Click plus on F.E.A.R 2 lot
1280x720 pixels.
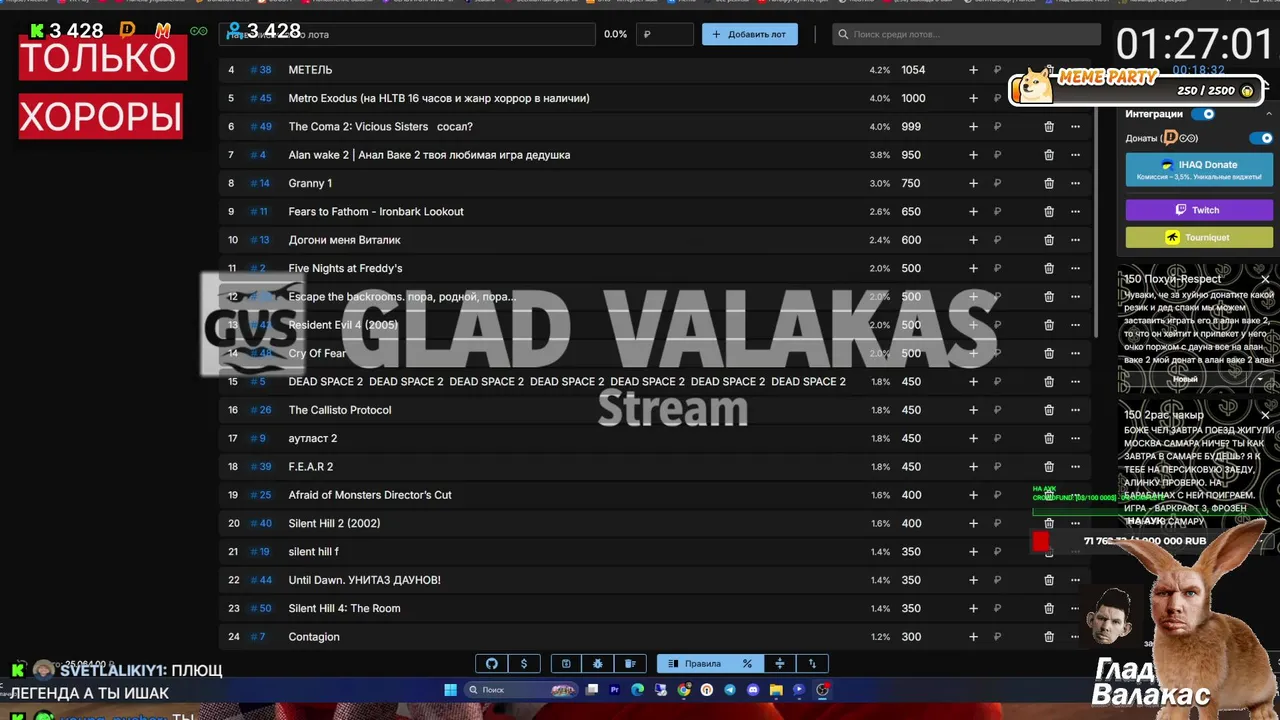(x=973, y=467)
